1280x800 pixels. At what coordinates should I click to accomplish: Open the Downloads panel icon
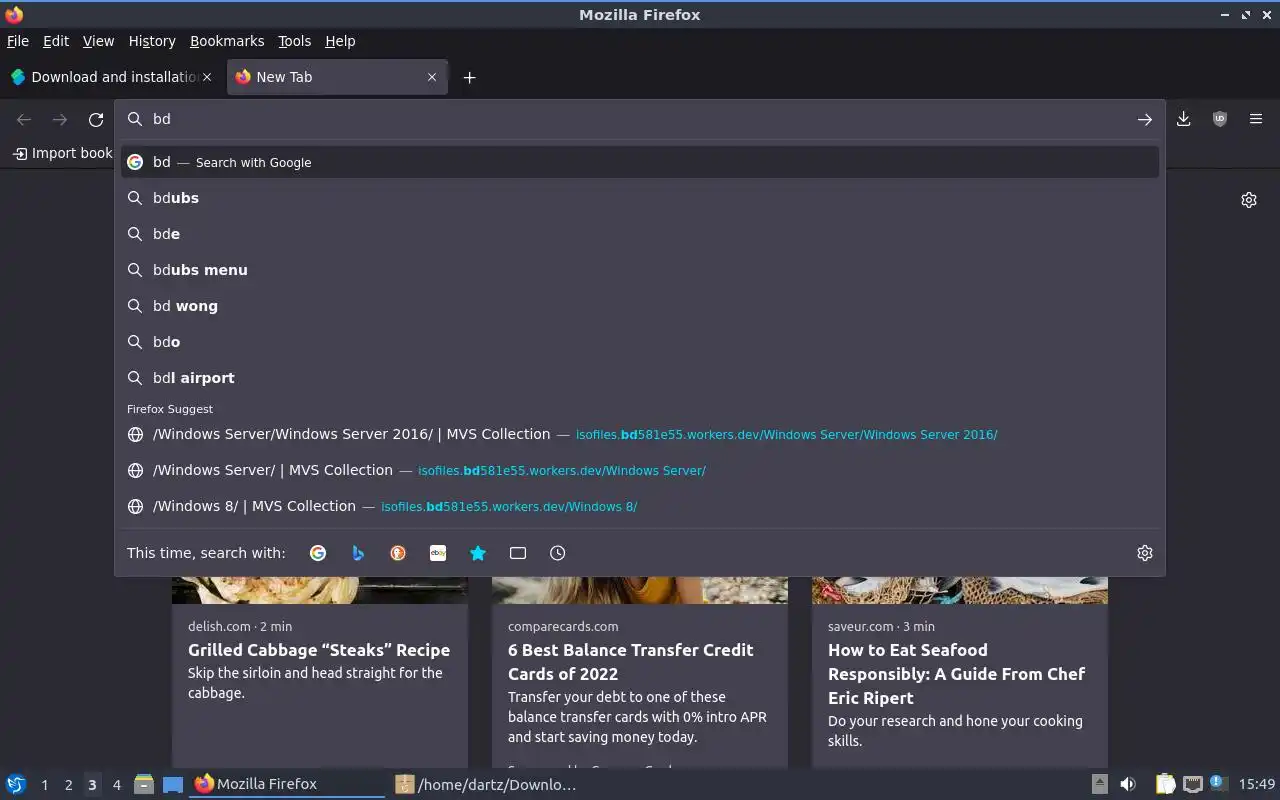pos(1183,119)
